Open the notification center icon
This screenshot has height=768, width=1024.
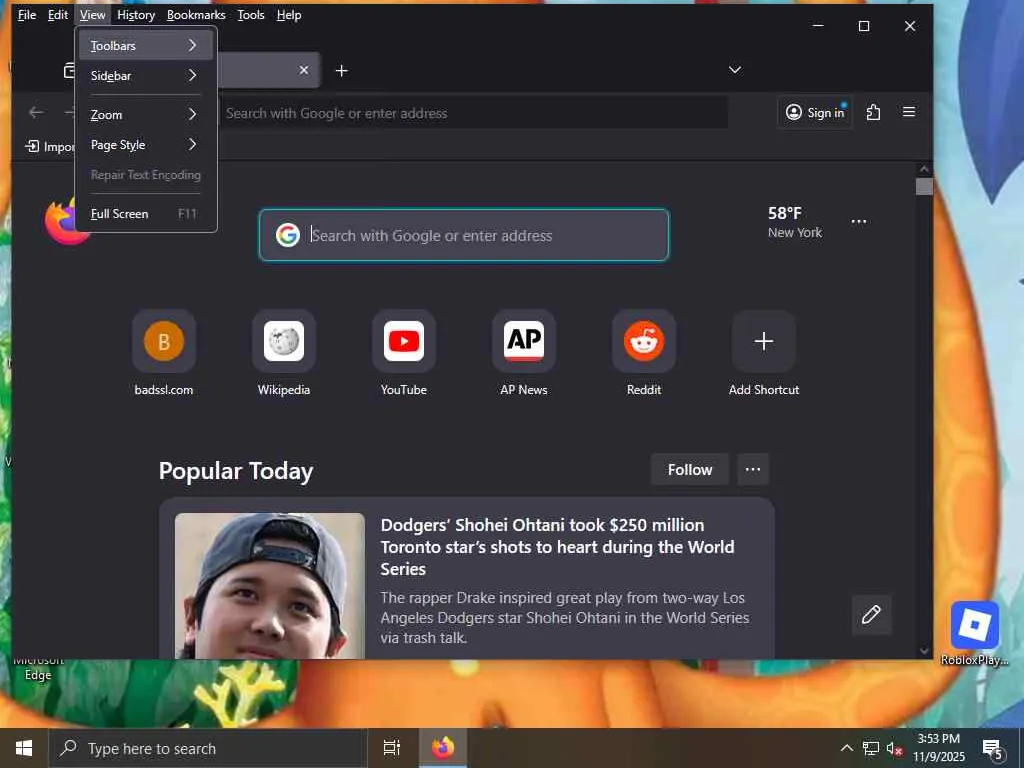click(992, 748)
